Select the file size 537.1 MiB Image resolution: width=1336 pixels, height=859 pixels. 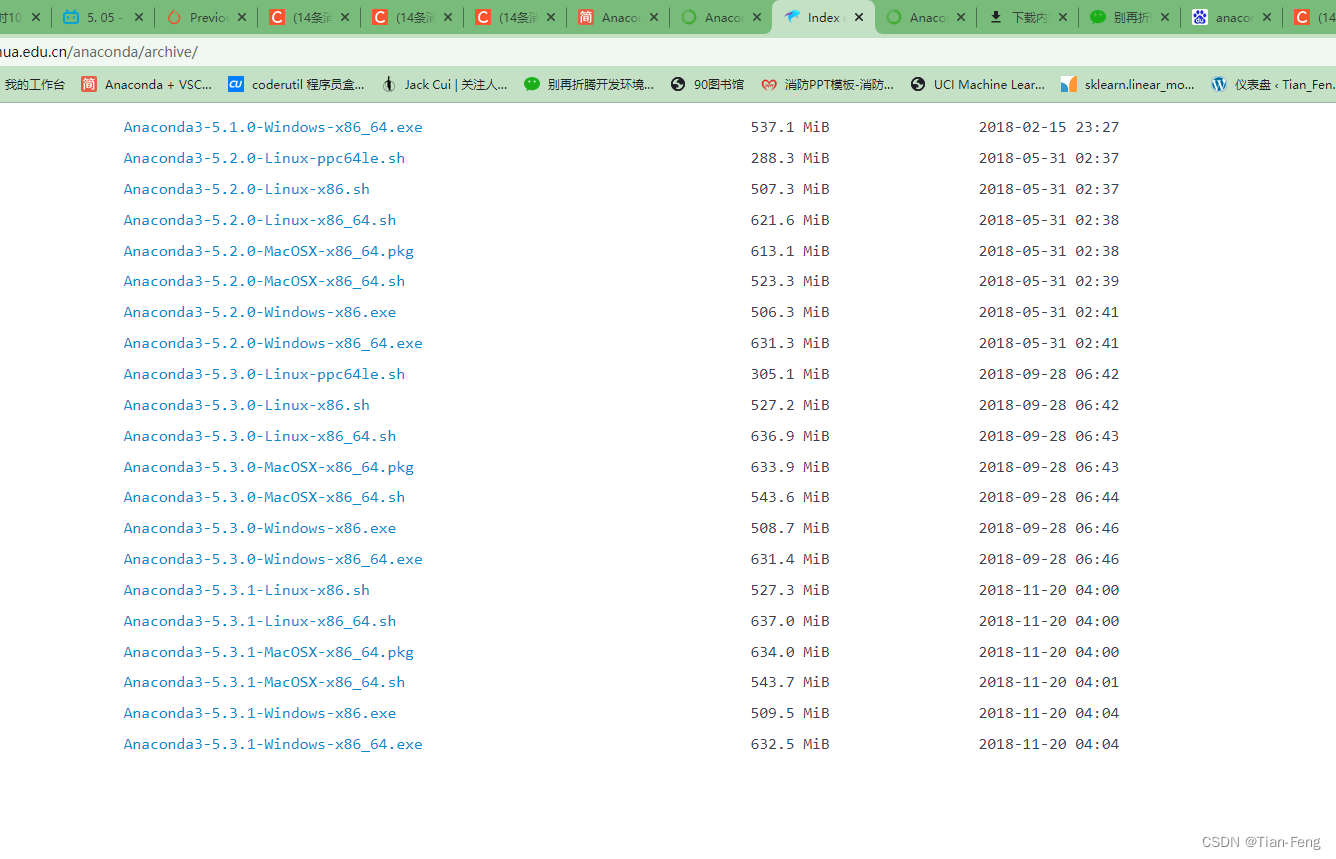coord(790,127)
